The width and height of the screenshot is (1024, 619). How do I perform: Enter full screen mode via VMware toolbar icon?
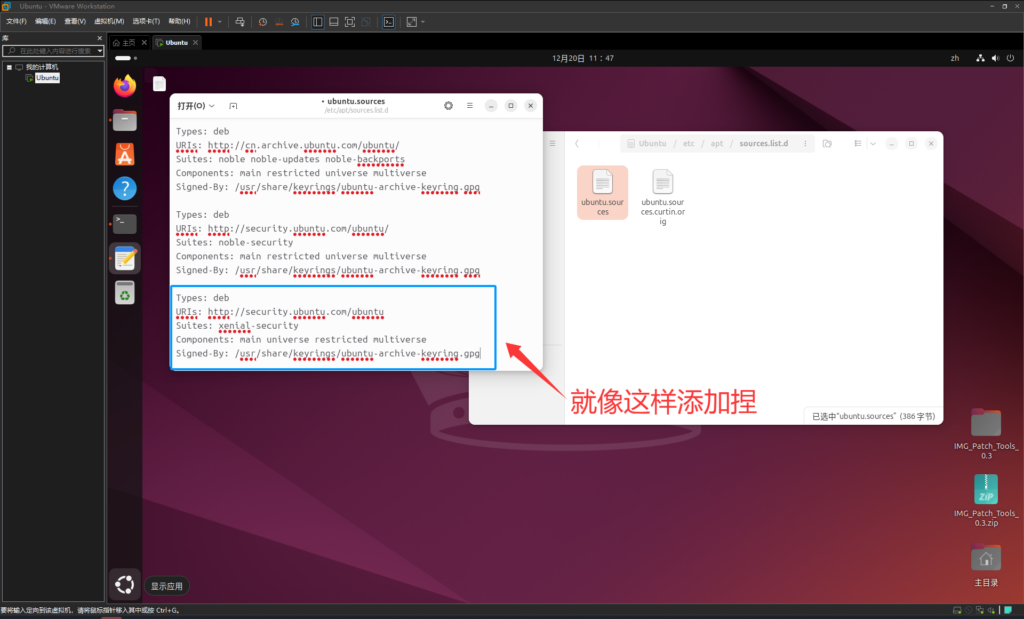point(350,21)
